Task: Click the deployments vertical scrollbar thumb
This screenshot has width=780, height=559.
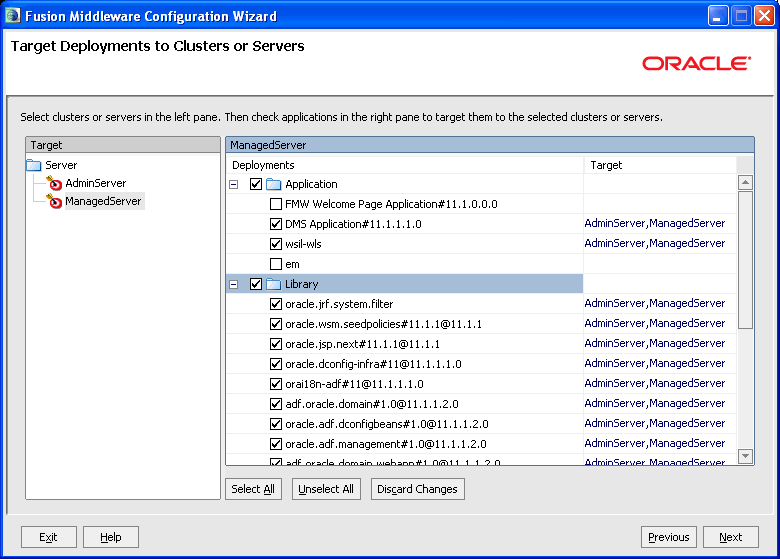Action: click(x=745, y=260)
